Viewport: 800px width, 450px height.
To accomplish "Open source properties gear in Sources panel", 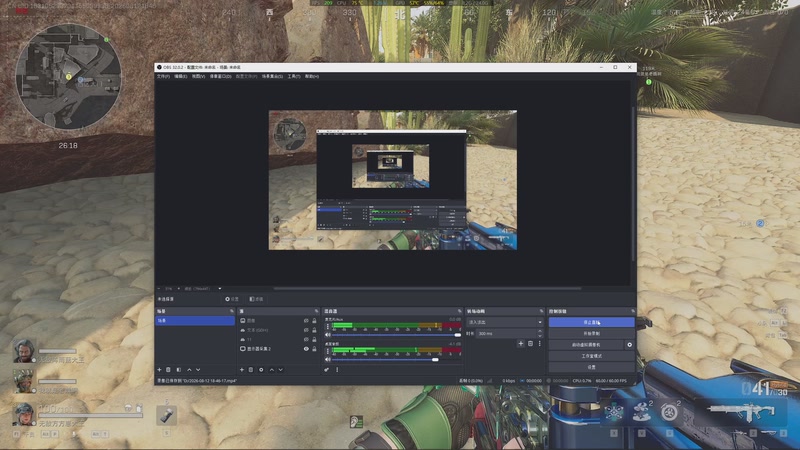I will click(261, 369).
